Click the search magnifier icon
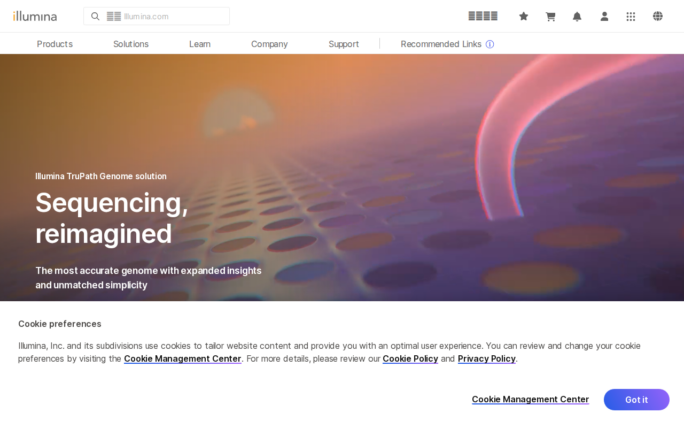This screenshot has height=428, width=684. [95, 16]
